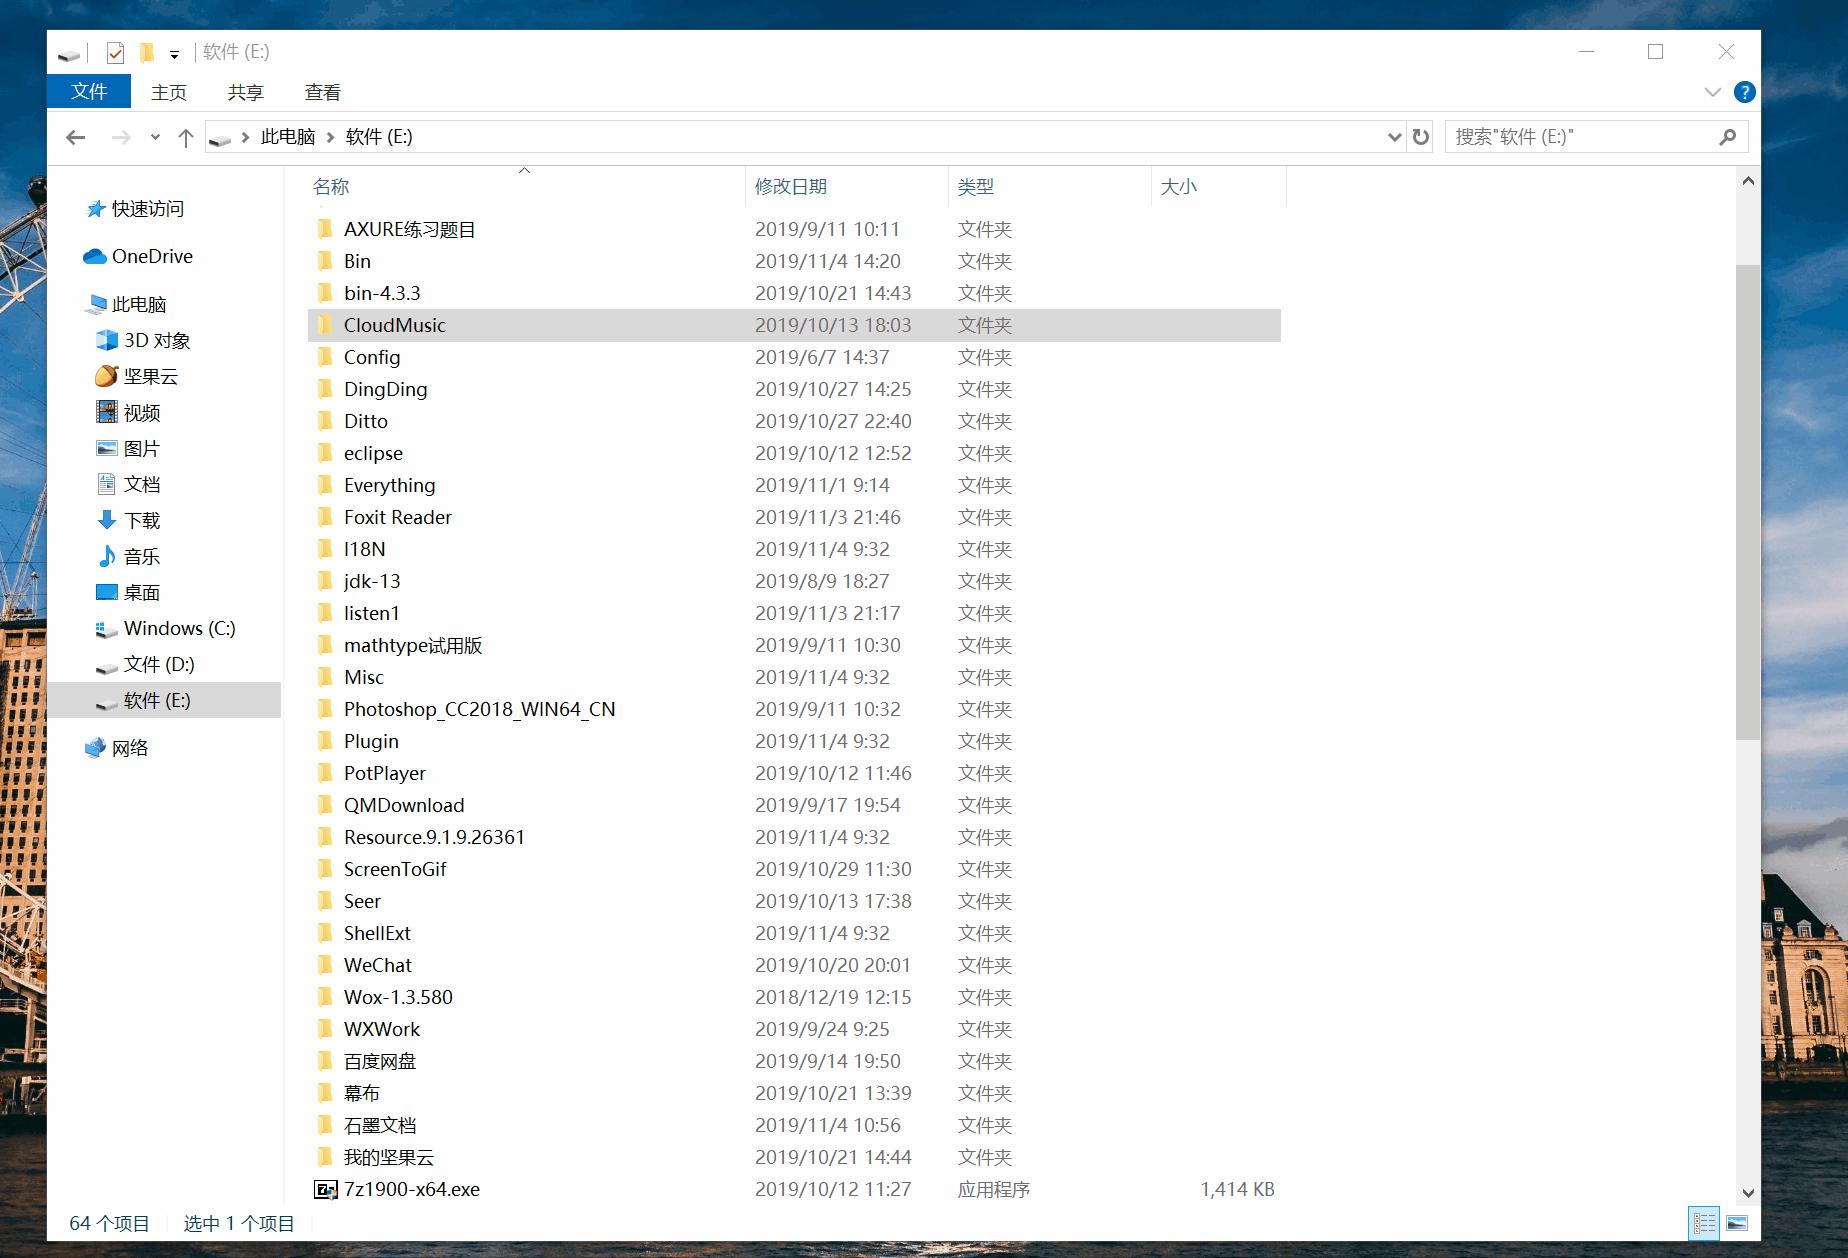Open Properties from the Quick Access Toolbar
The width and height of the screenshot is (1848, 1258).
[115, 52]
